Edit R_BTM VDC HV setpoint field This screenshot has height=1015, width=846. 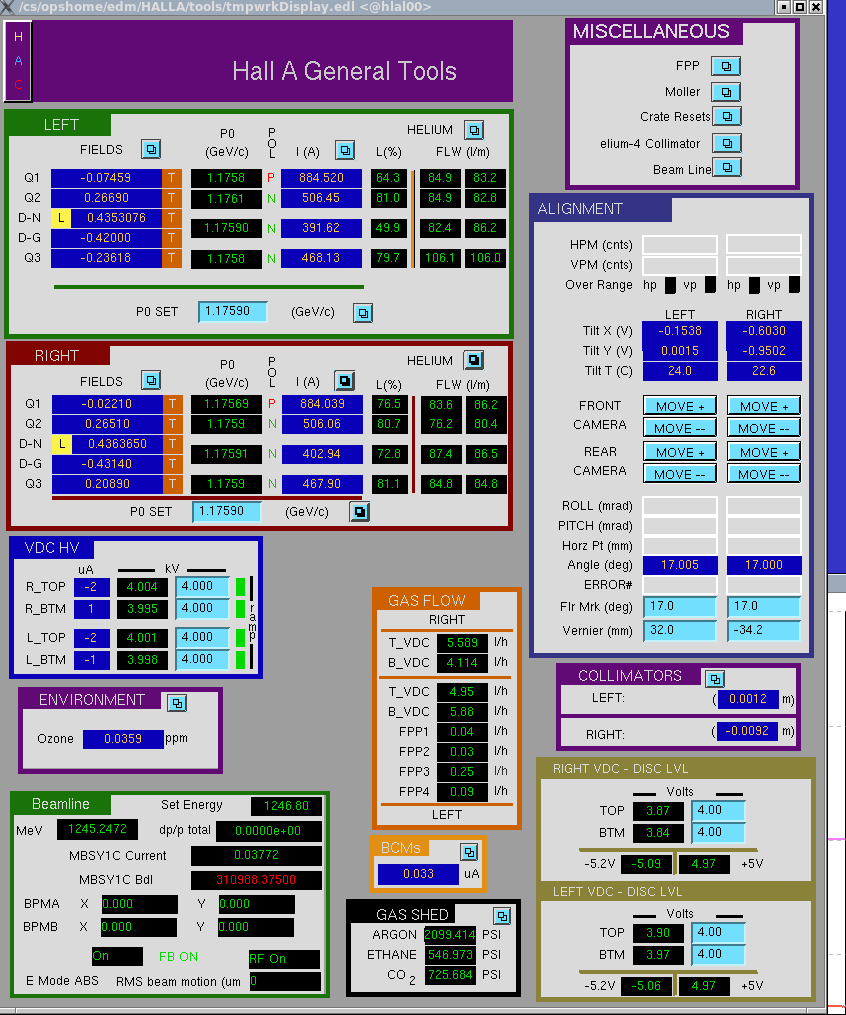tap(202, 608)
